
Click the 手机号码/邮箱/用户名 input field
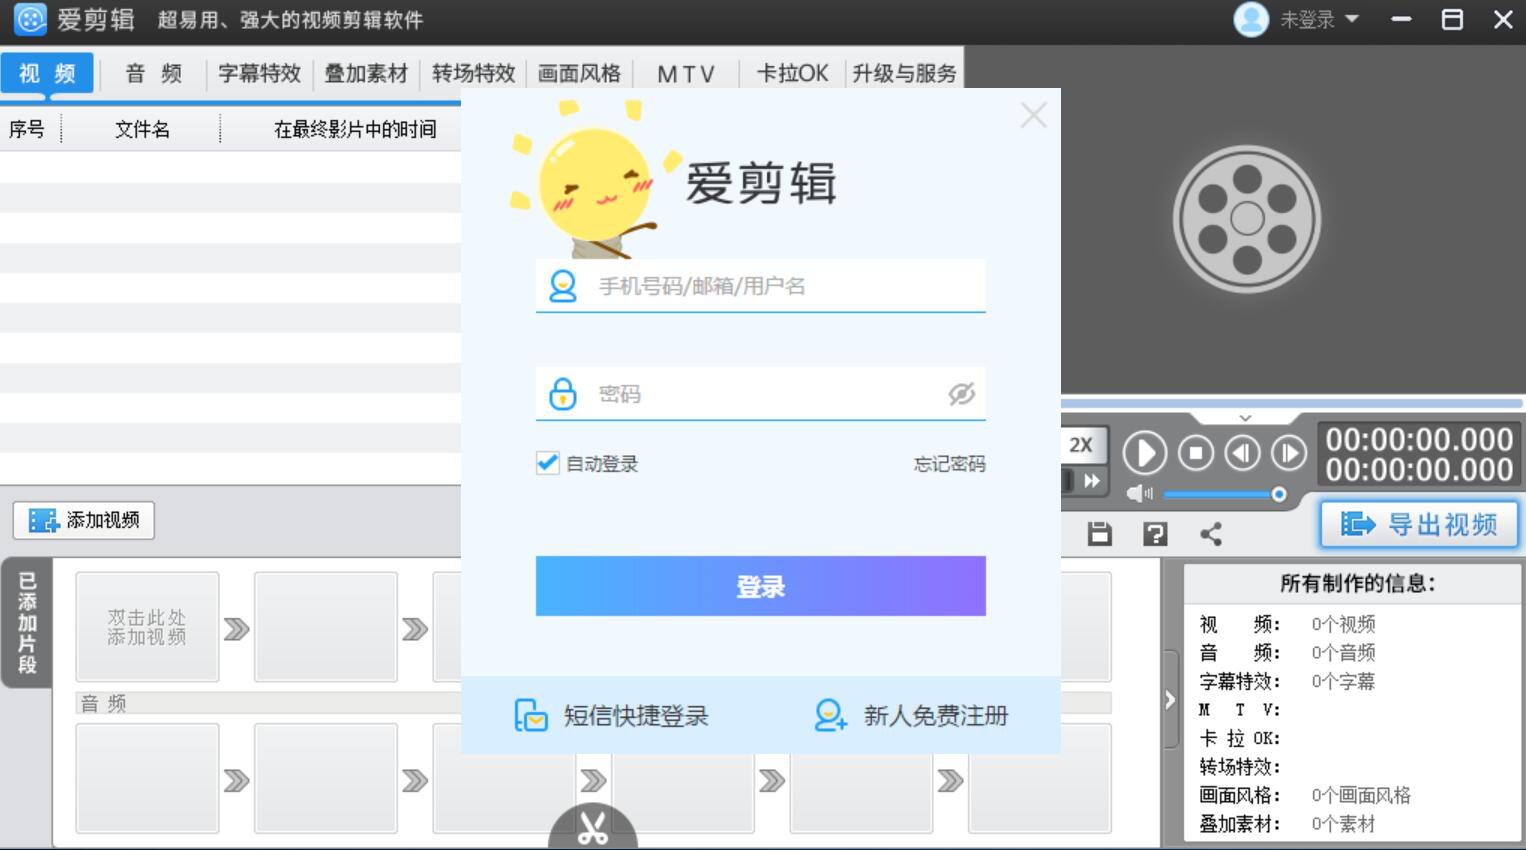(760, 286)
